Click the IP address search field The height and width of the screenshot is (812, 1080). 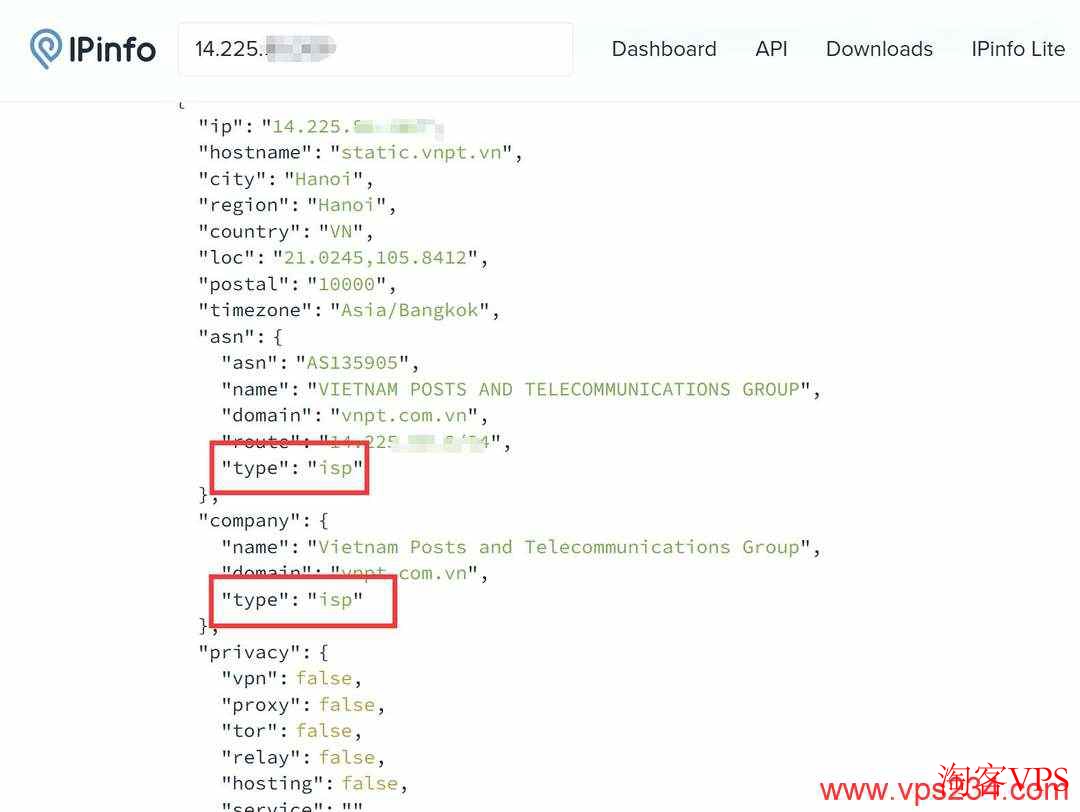point(375,49)
